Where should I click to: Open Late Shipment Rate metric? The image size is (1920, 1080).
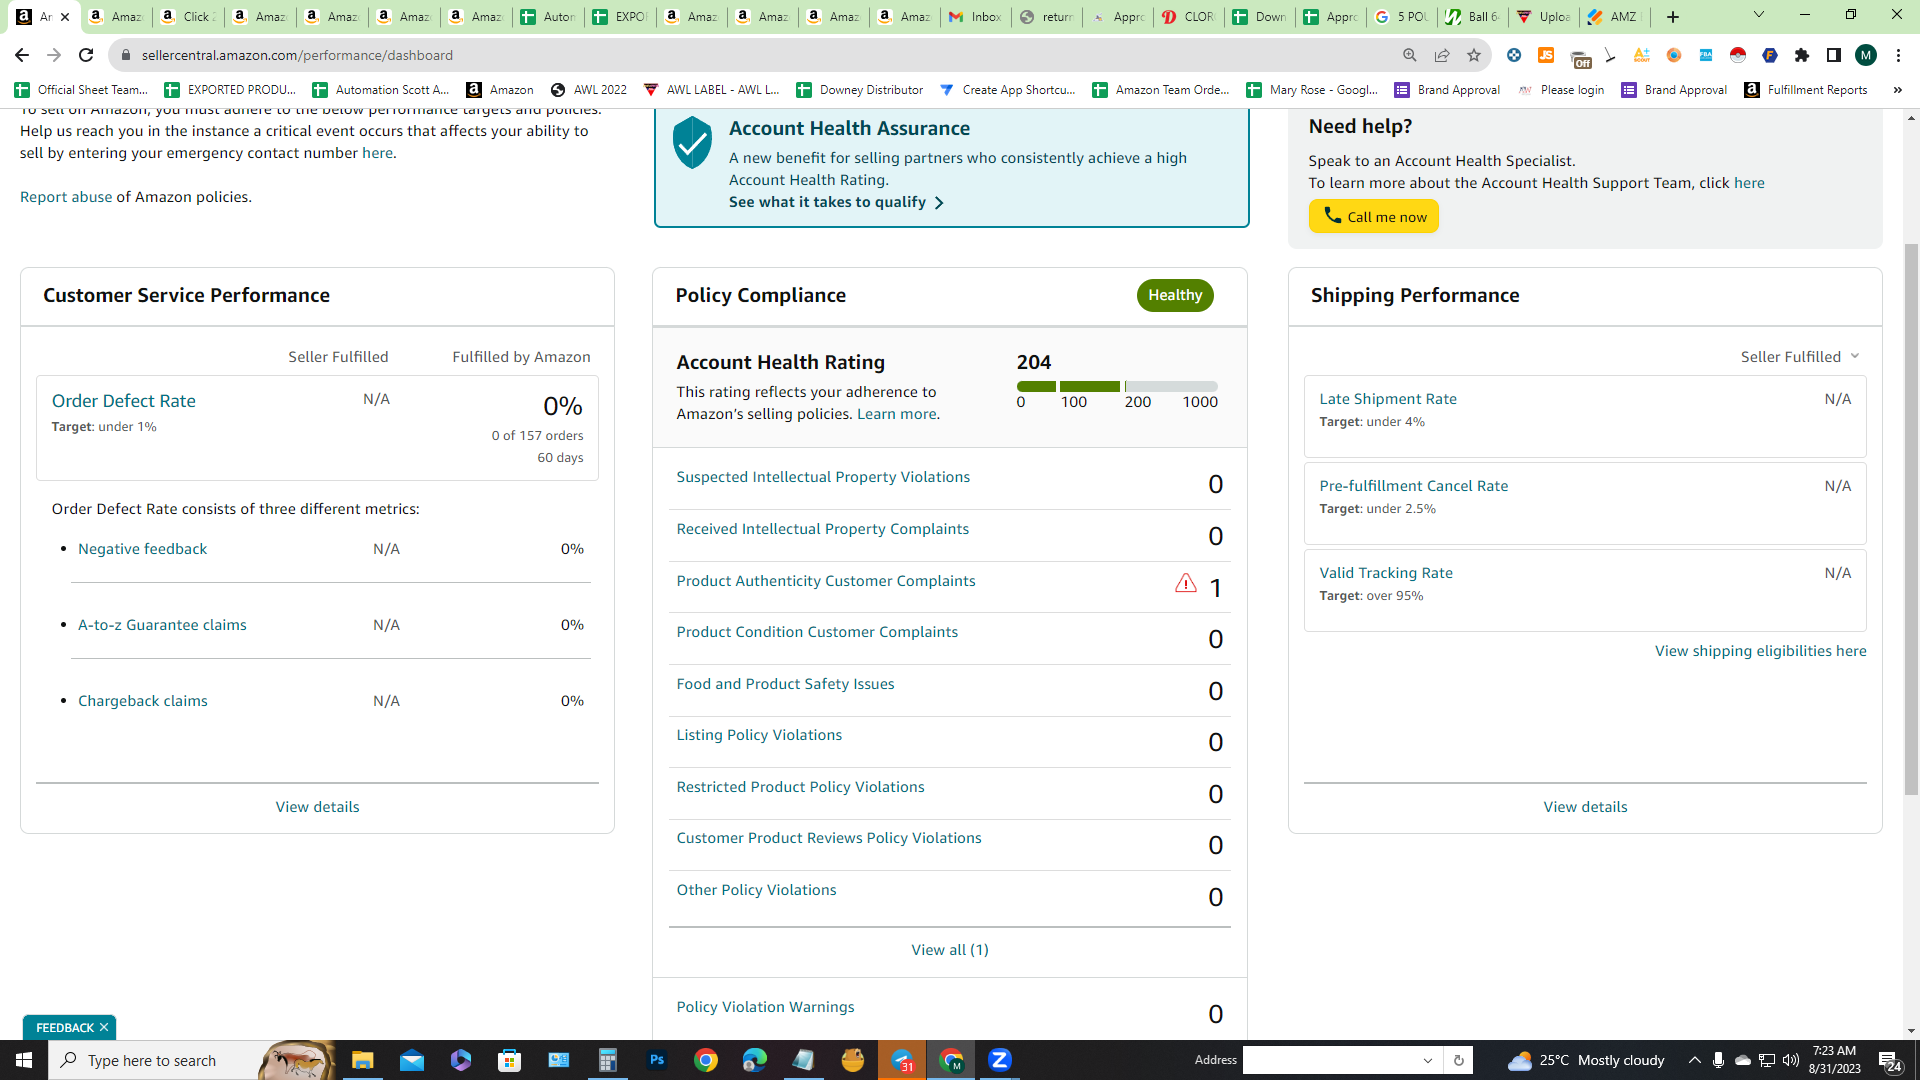click(1388, 399)
